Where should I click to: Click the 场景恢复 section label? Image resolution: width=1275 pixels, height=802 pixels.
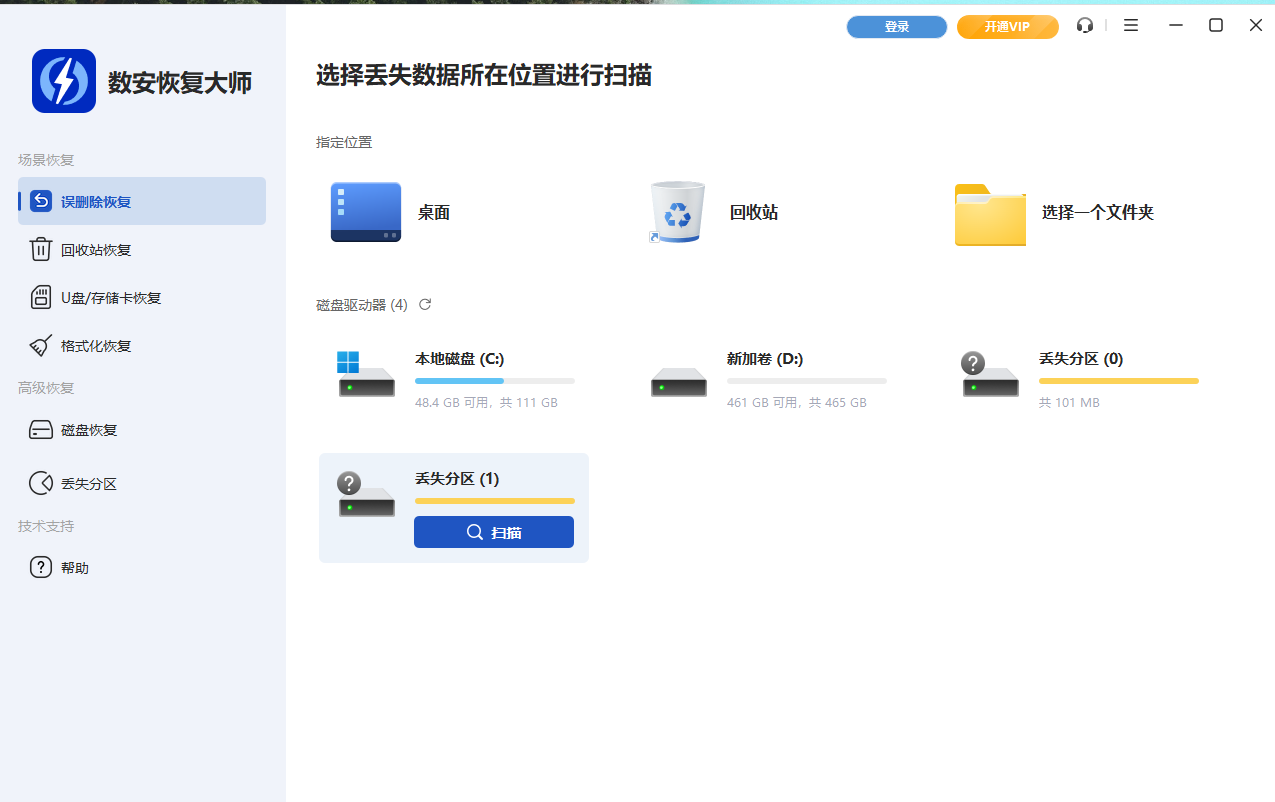[x=46, y=159]
